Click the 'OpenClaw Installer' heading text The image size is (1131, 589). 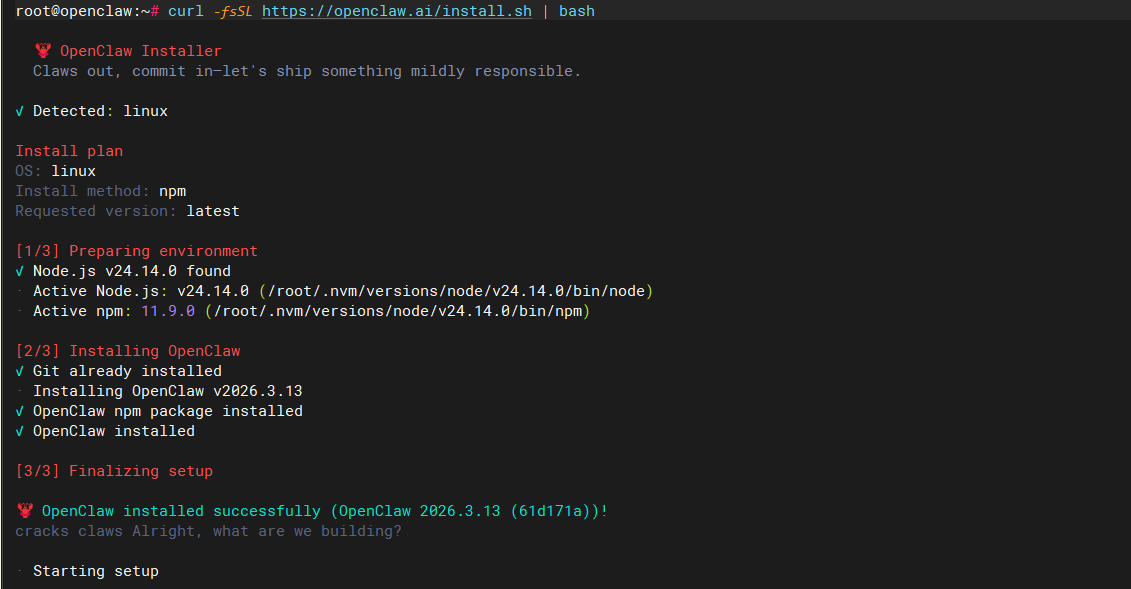pyautogui.click(x=141, y=51)
